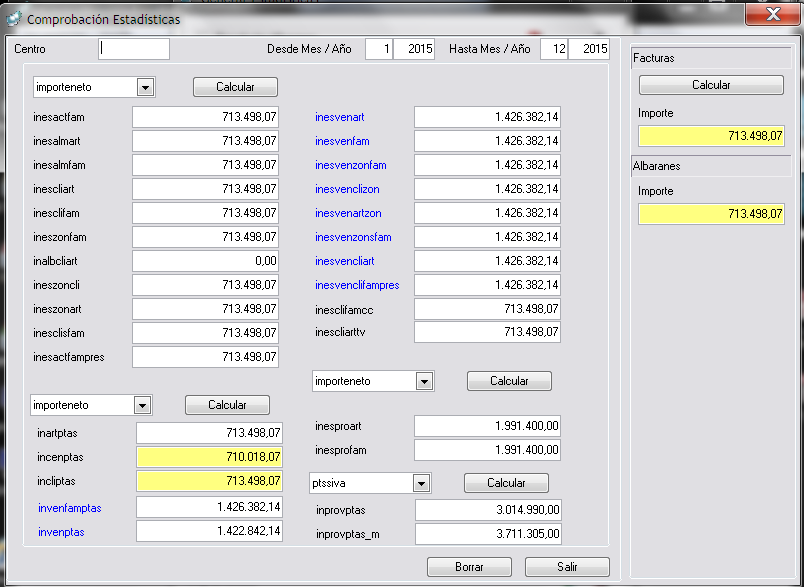Click the yellow incliptas value field
804x587 pixels.
tap(210, 481)
